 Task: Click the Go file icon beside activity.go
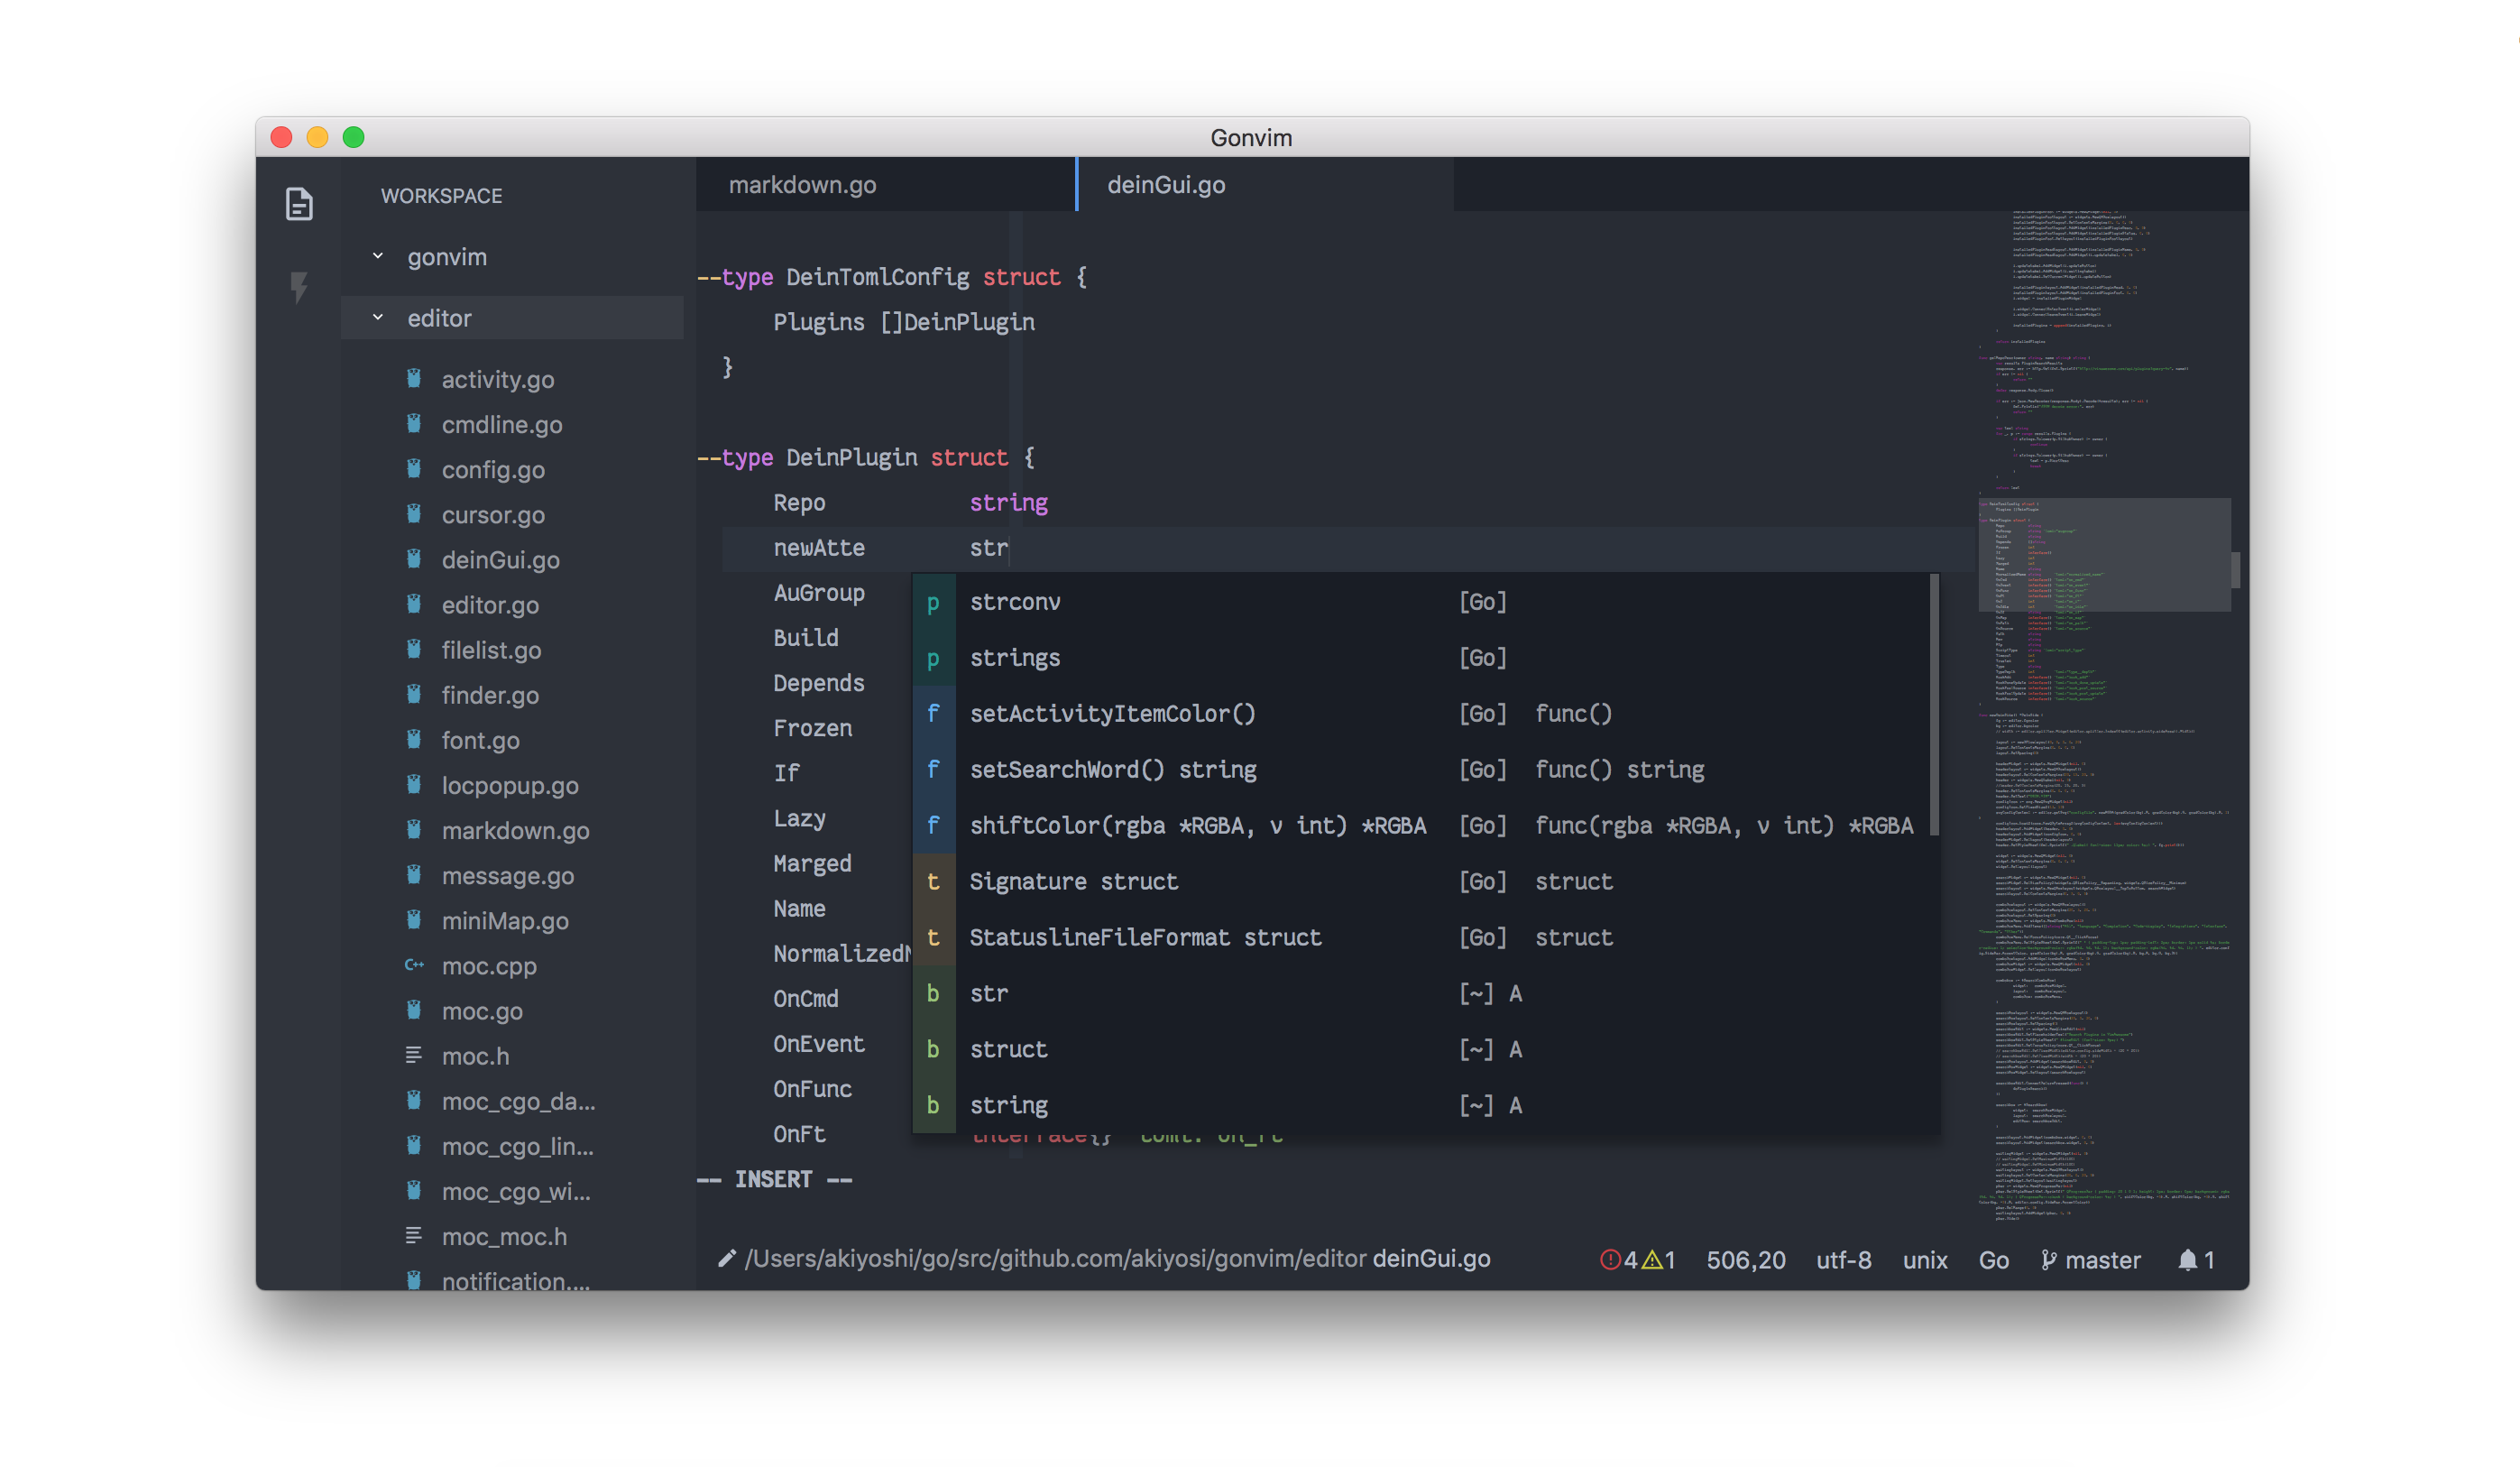[x=414, y=379]
